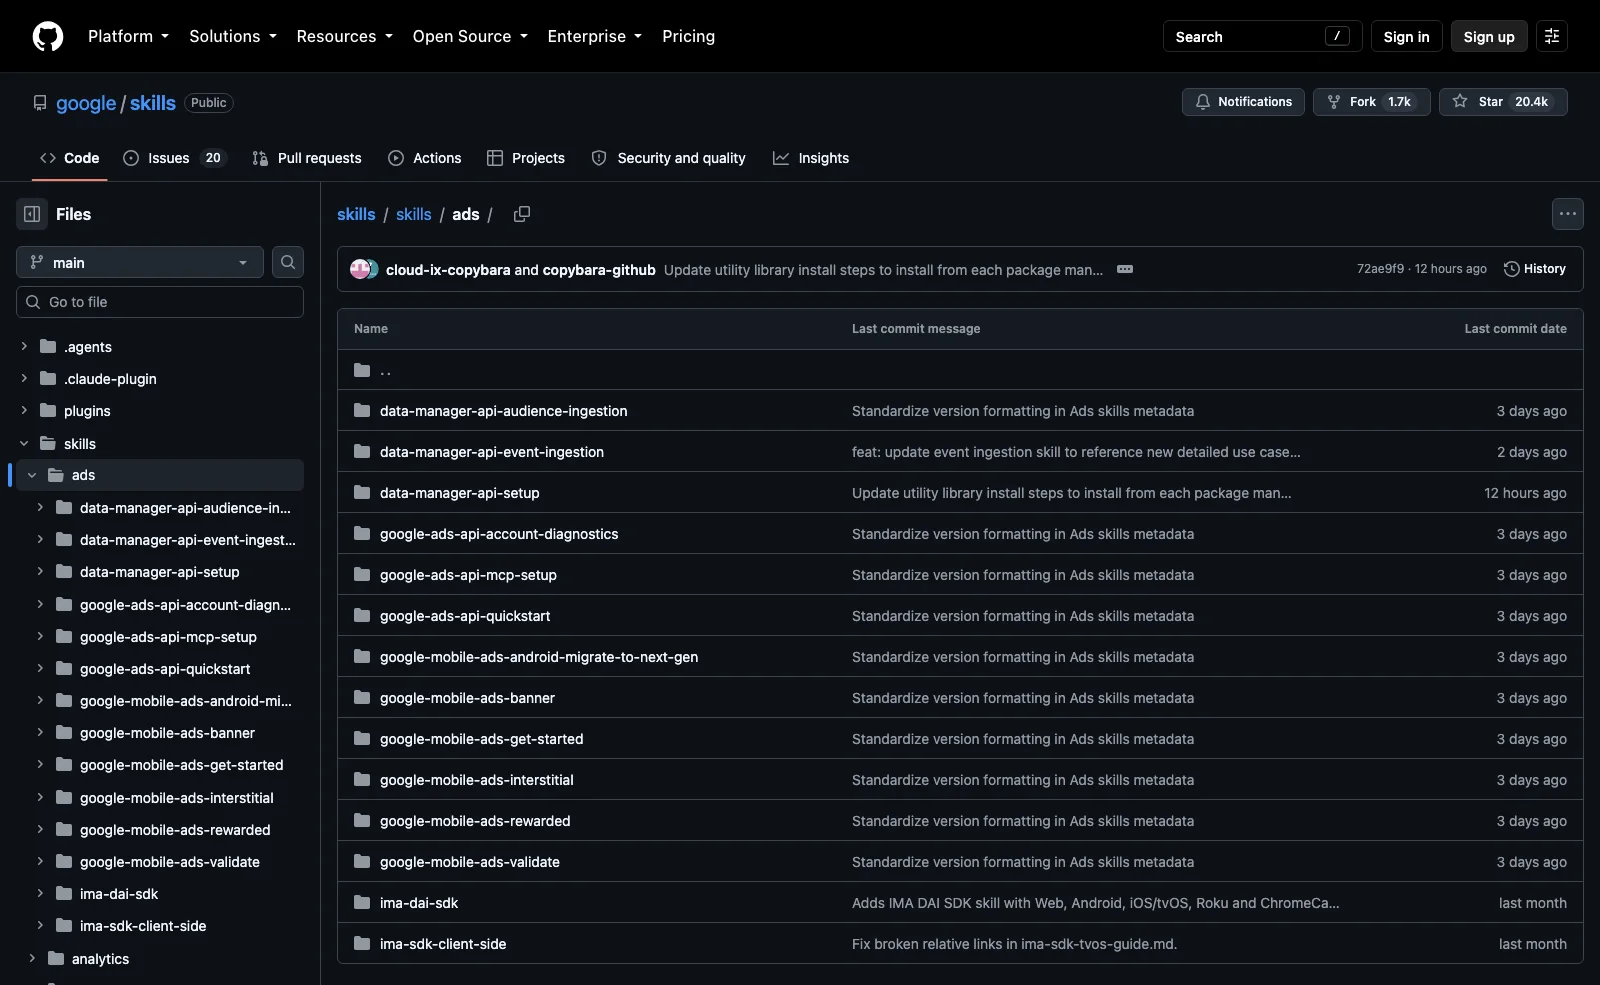
Task: Expand the analytics folder in tree
Action: click(x=32, y=958)
